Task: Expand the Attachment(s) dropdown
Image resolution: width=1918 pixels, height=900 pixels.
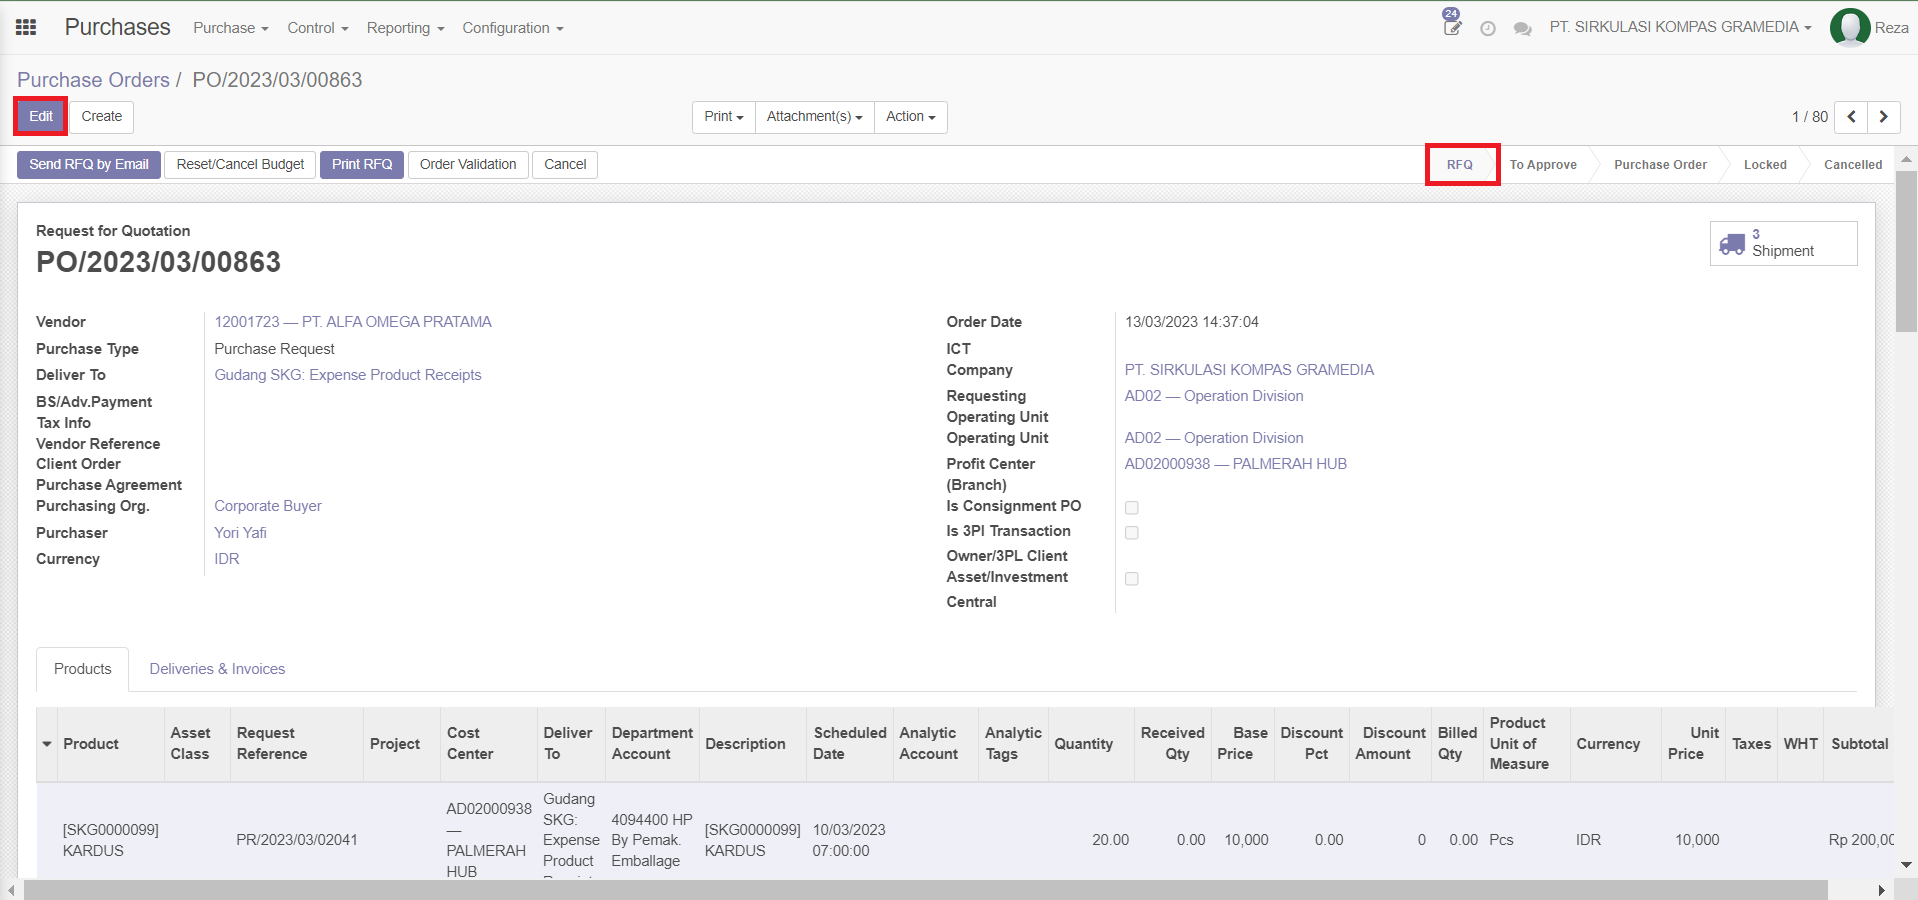Action: click(x=815, y=117)
